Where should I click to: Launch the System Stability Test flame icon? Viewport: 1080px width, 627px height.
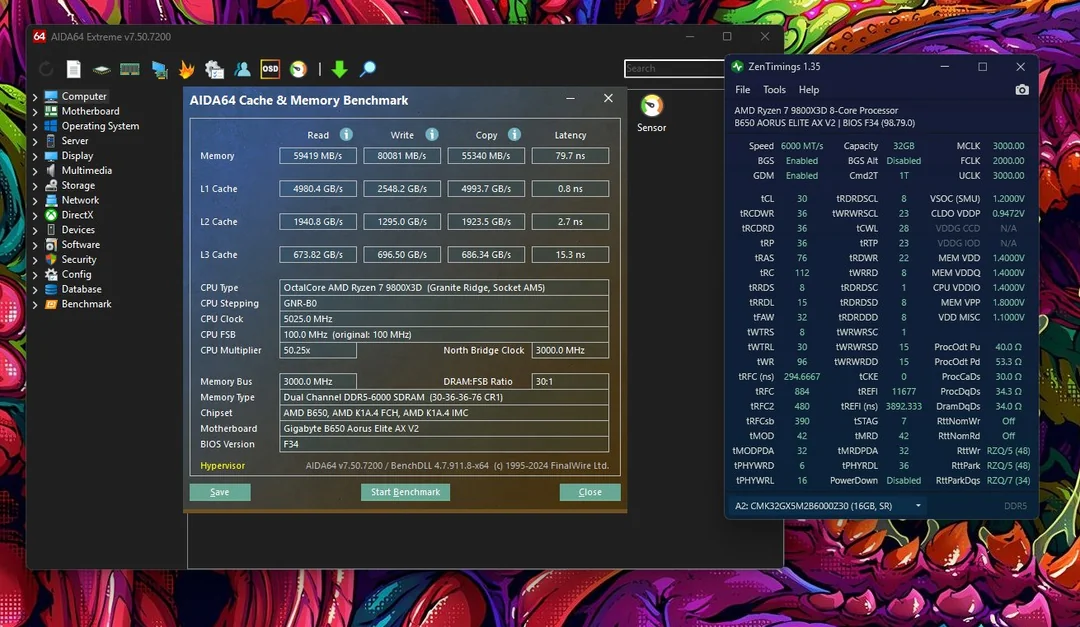tap(187, 69)
